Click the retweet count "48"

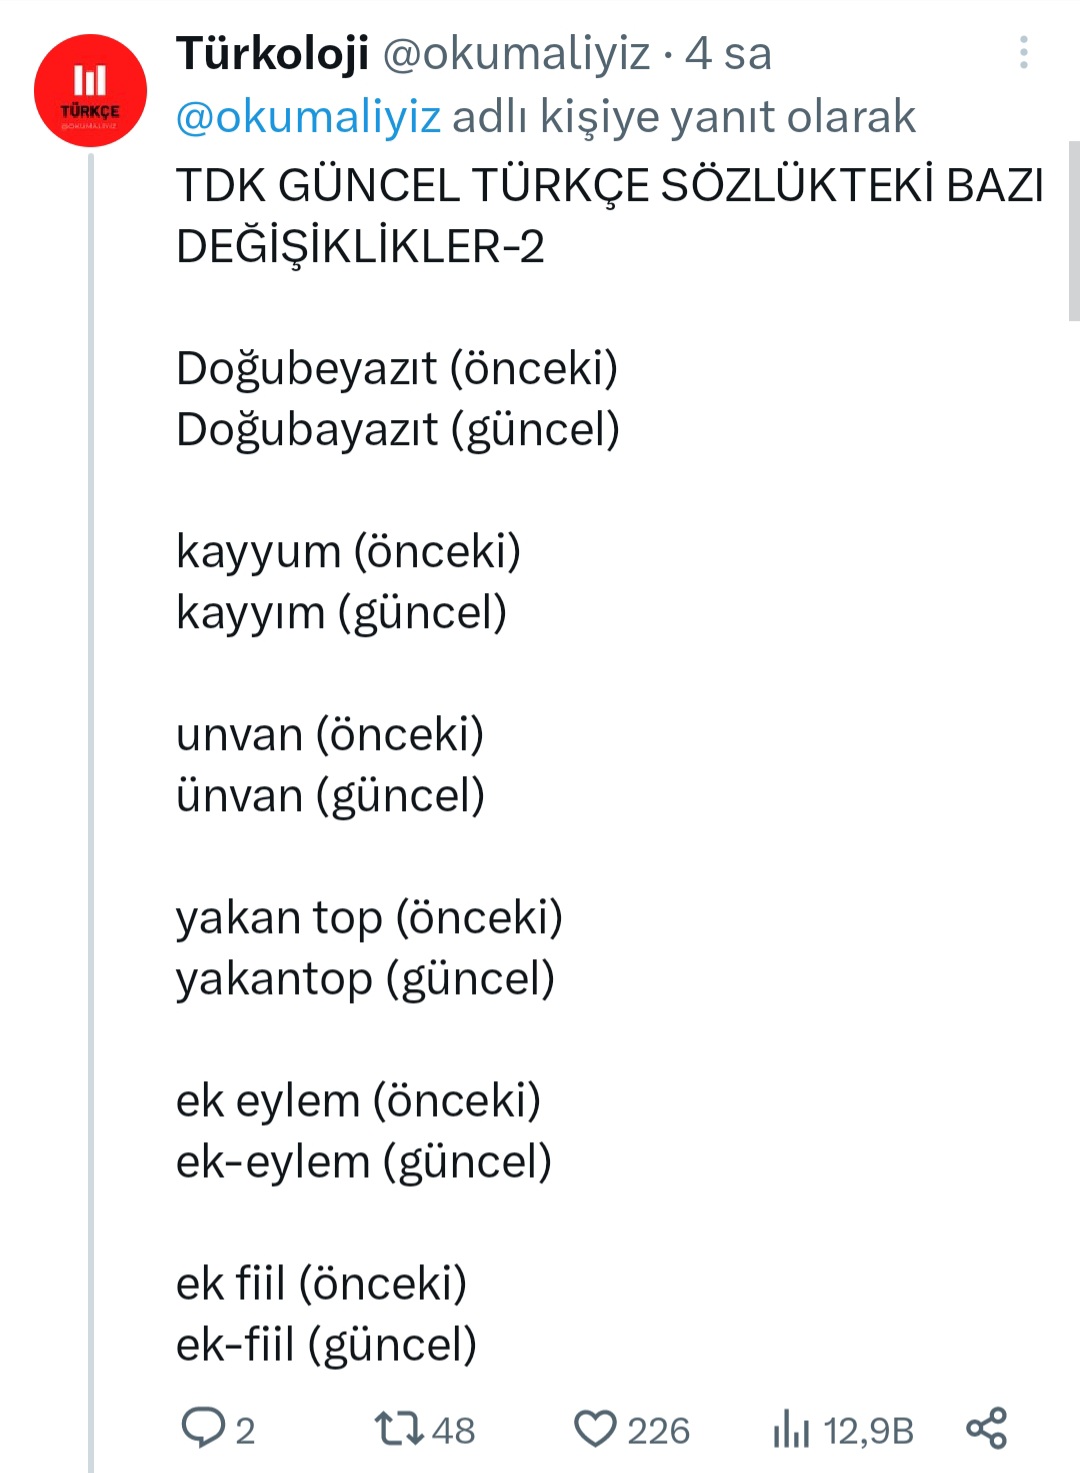click(x=453, y=1431)
